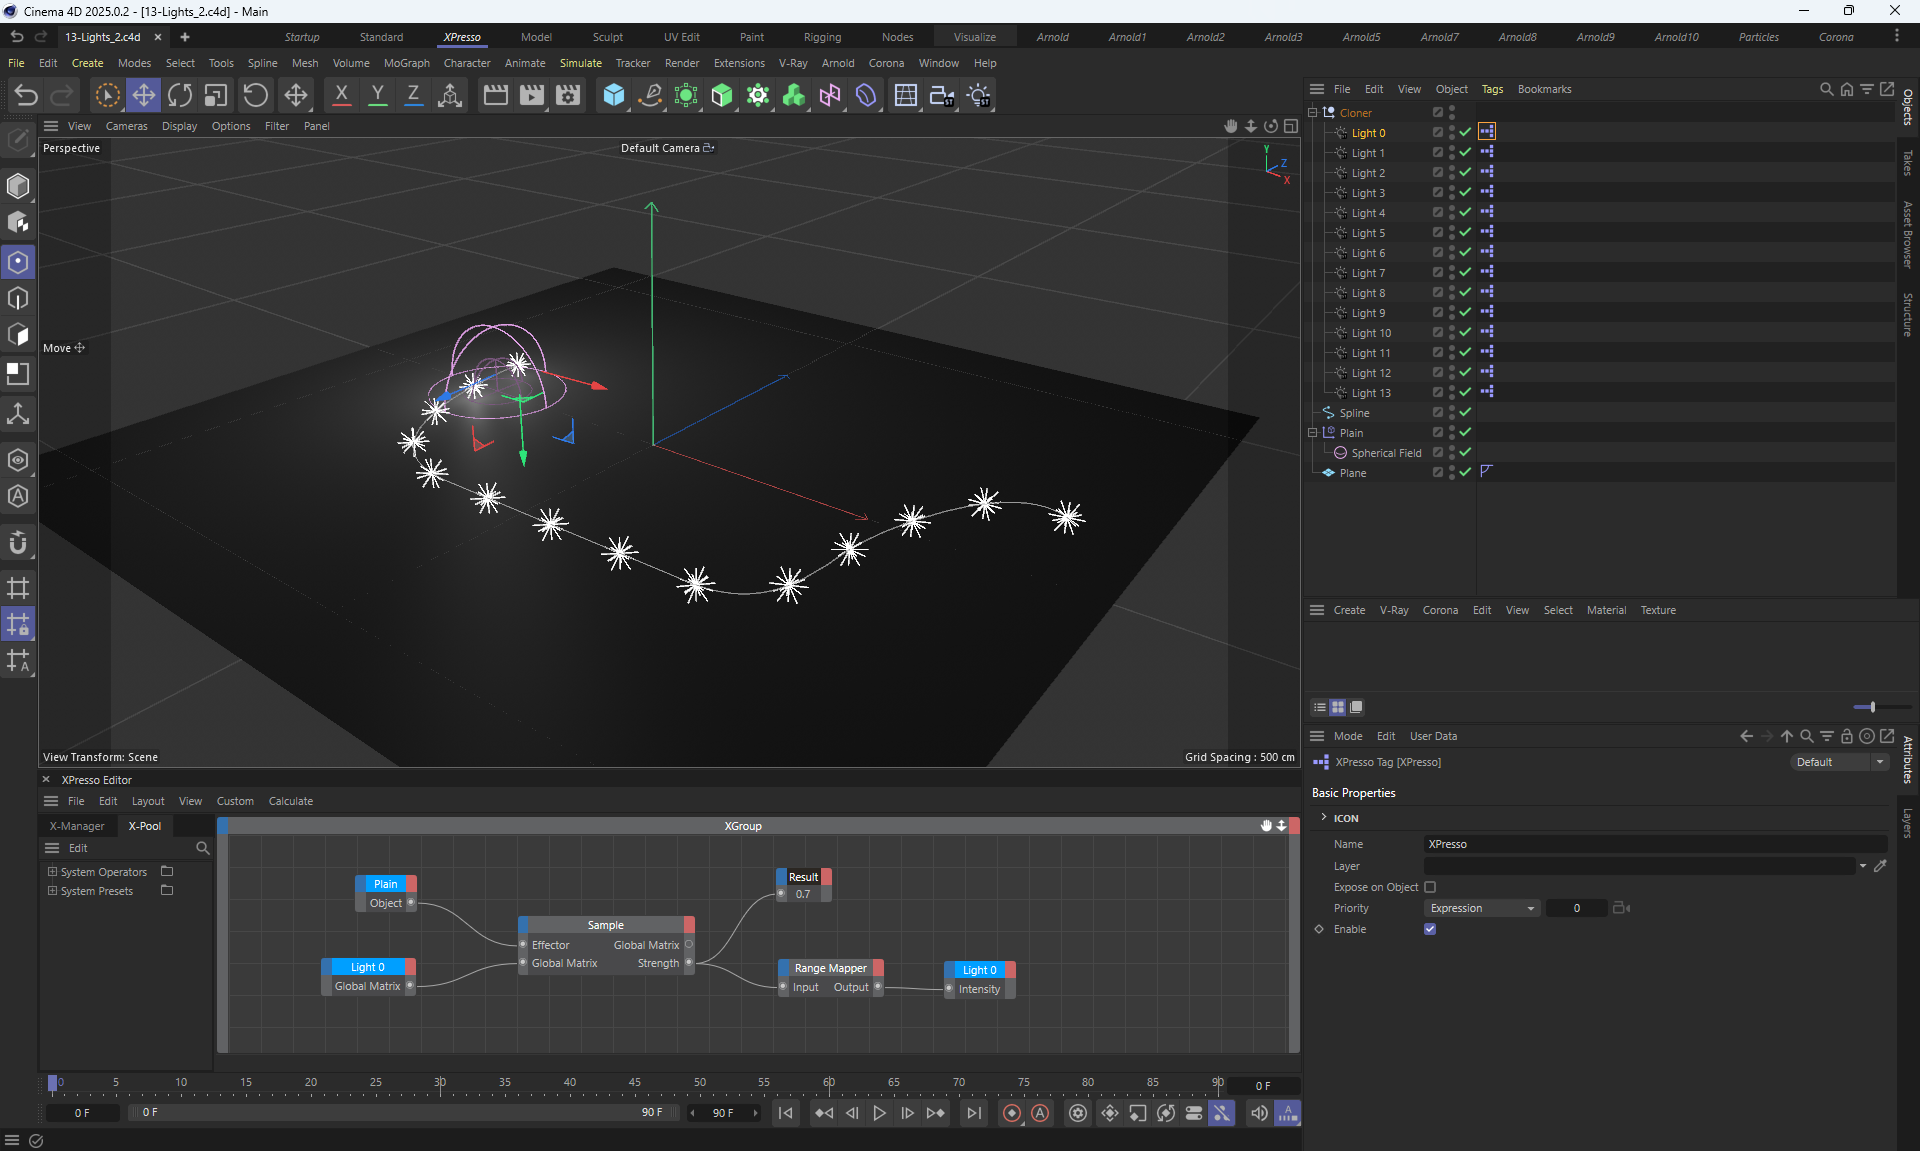Viewport: 1920px width, 1151px height.
Task: Click the Cube primitive icon
Action: click(x=614, y=95)
